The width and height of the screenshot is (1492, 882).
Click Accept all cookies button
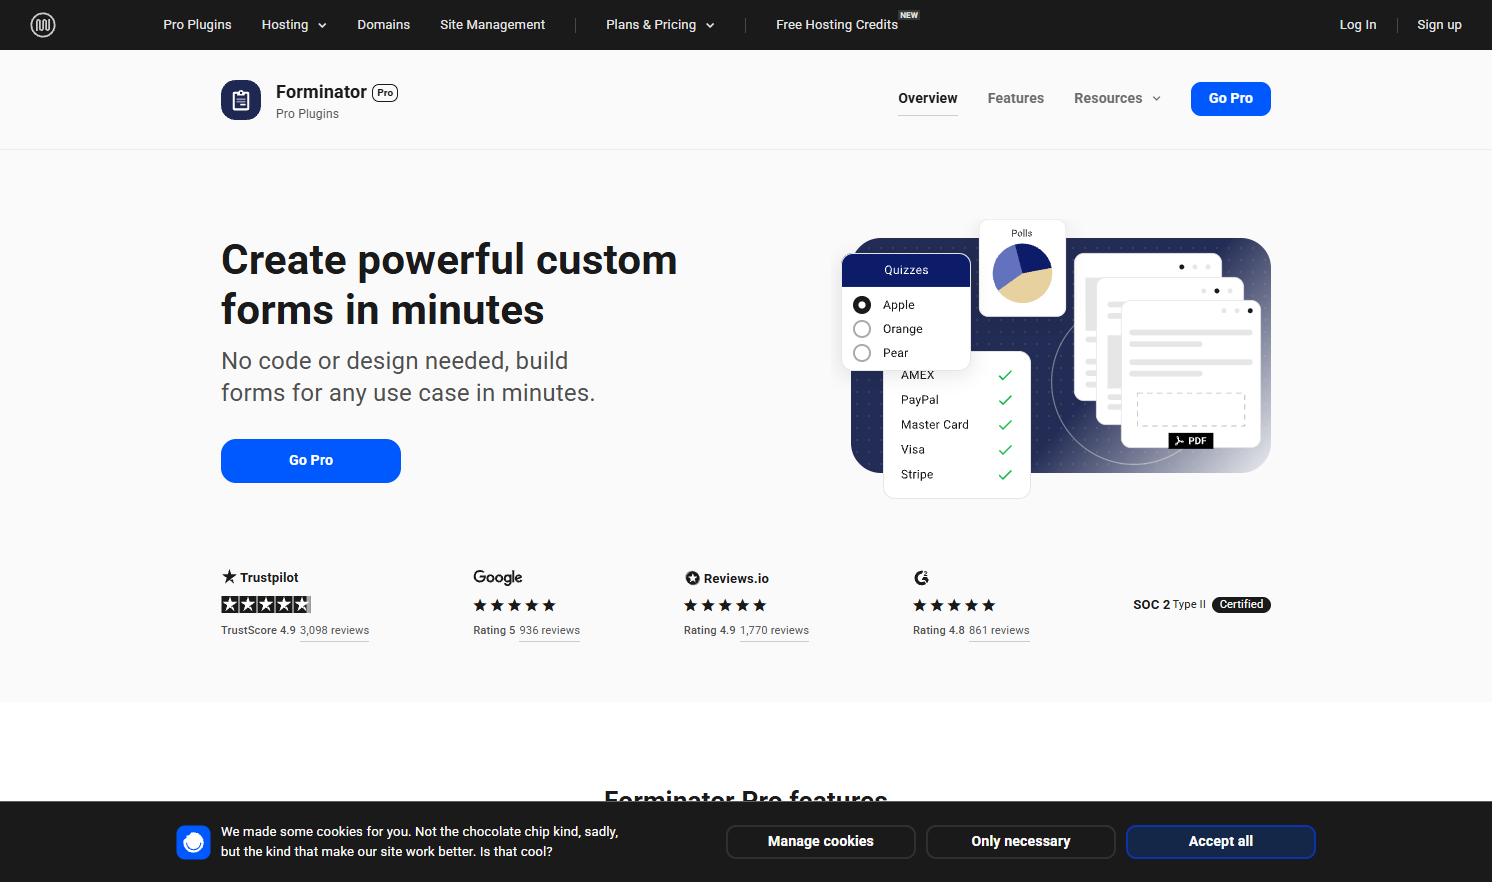coord(1221,842)
